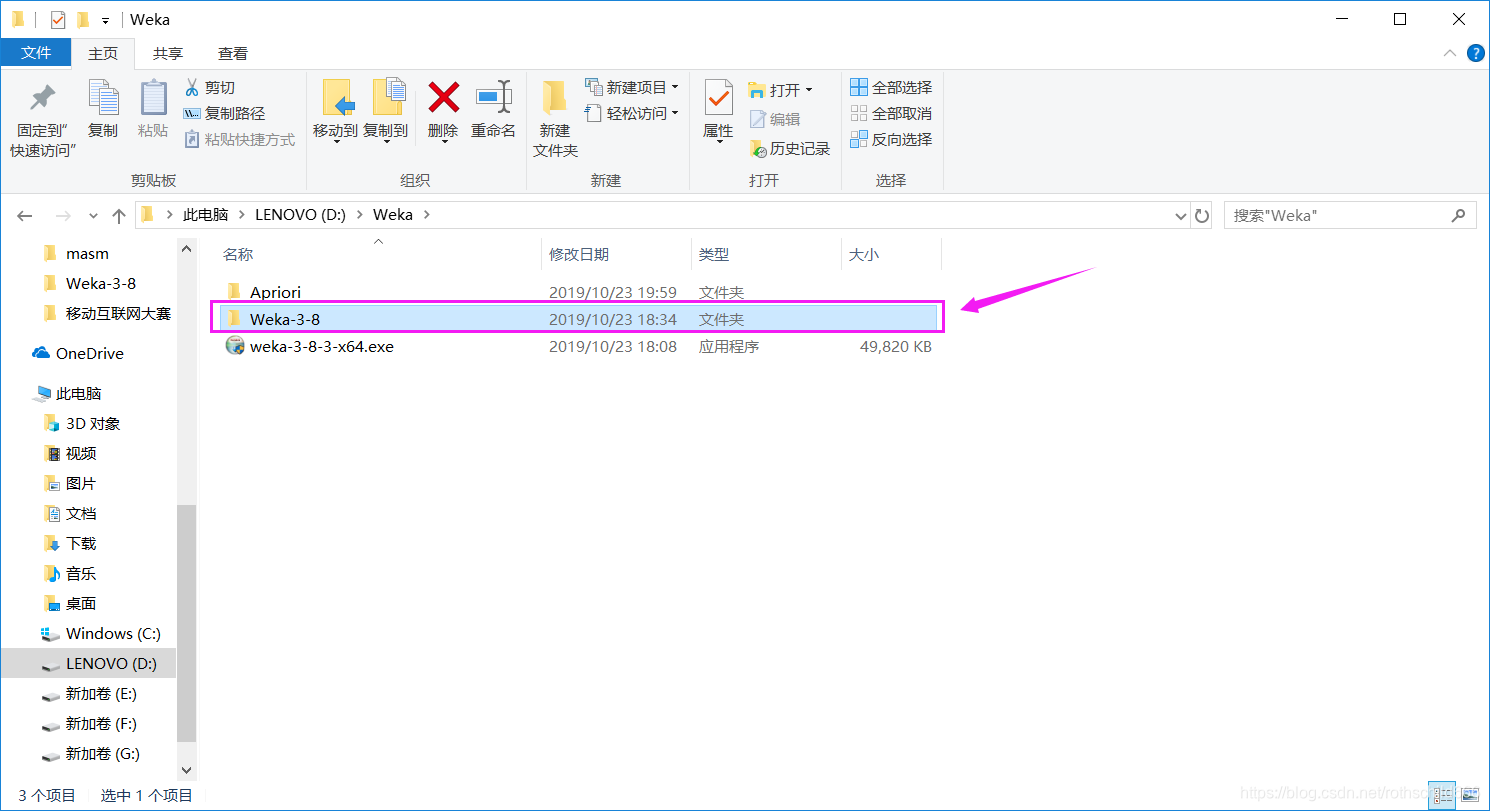
Task: Click 此电脑 in the navigation pane
Action: coord(78,394)
